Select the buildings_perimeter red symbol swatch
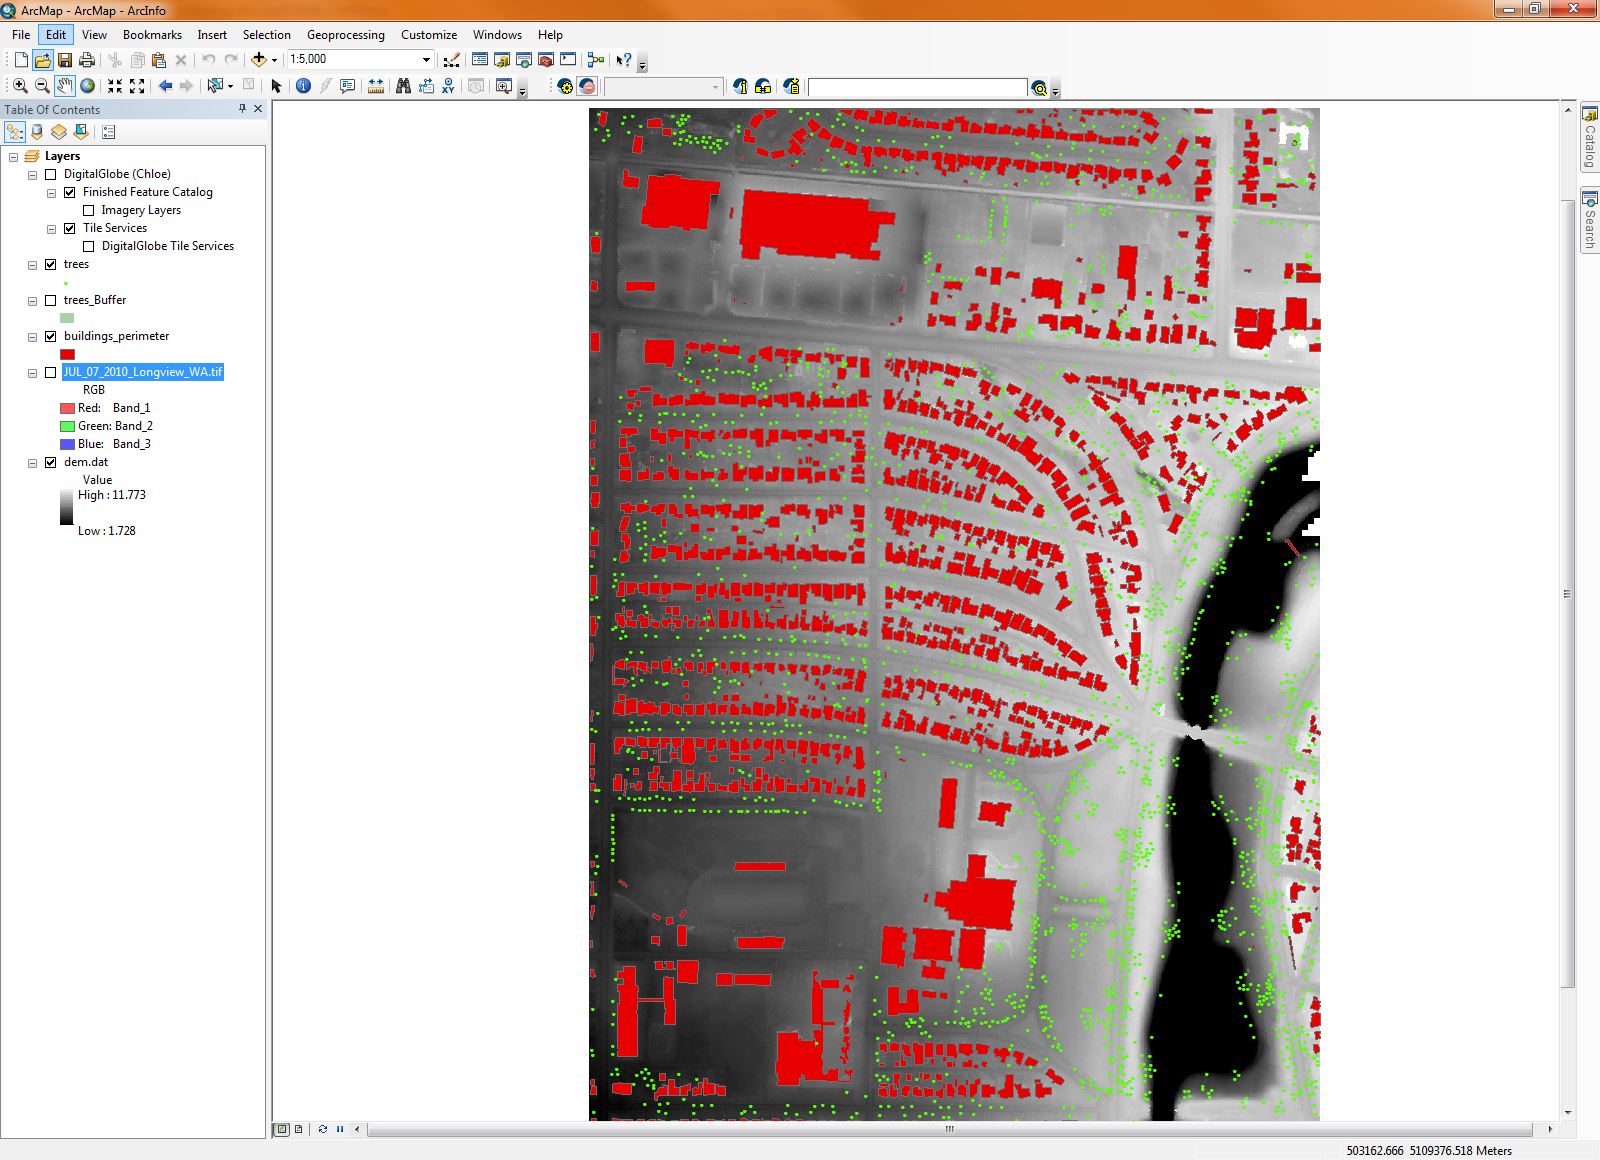This screenshot has width=1600, height=1160. pyautogui.click(x=66, y=353)
